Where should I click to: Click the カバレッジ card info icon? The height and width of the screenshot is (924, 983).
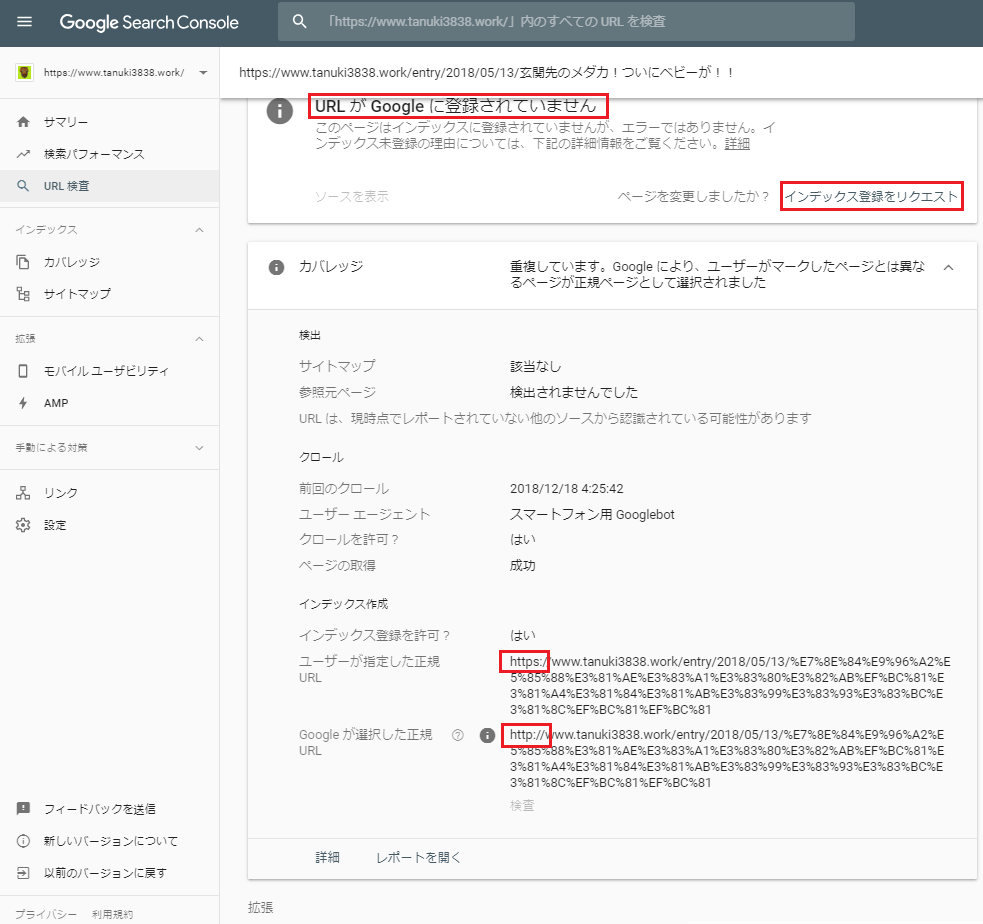point(276,268)
